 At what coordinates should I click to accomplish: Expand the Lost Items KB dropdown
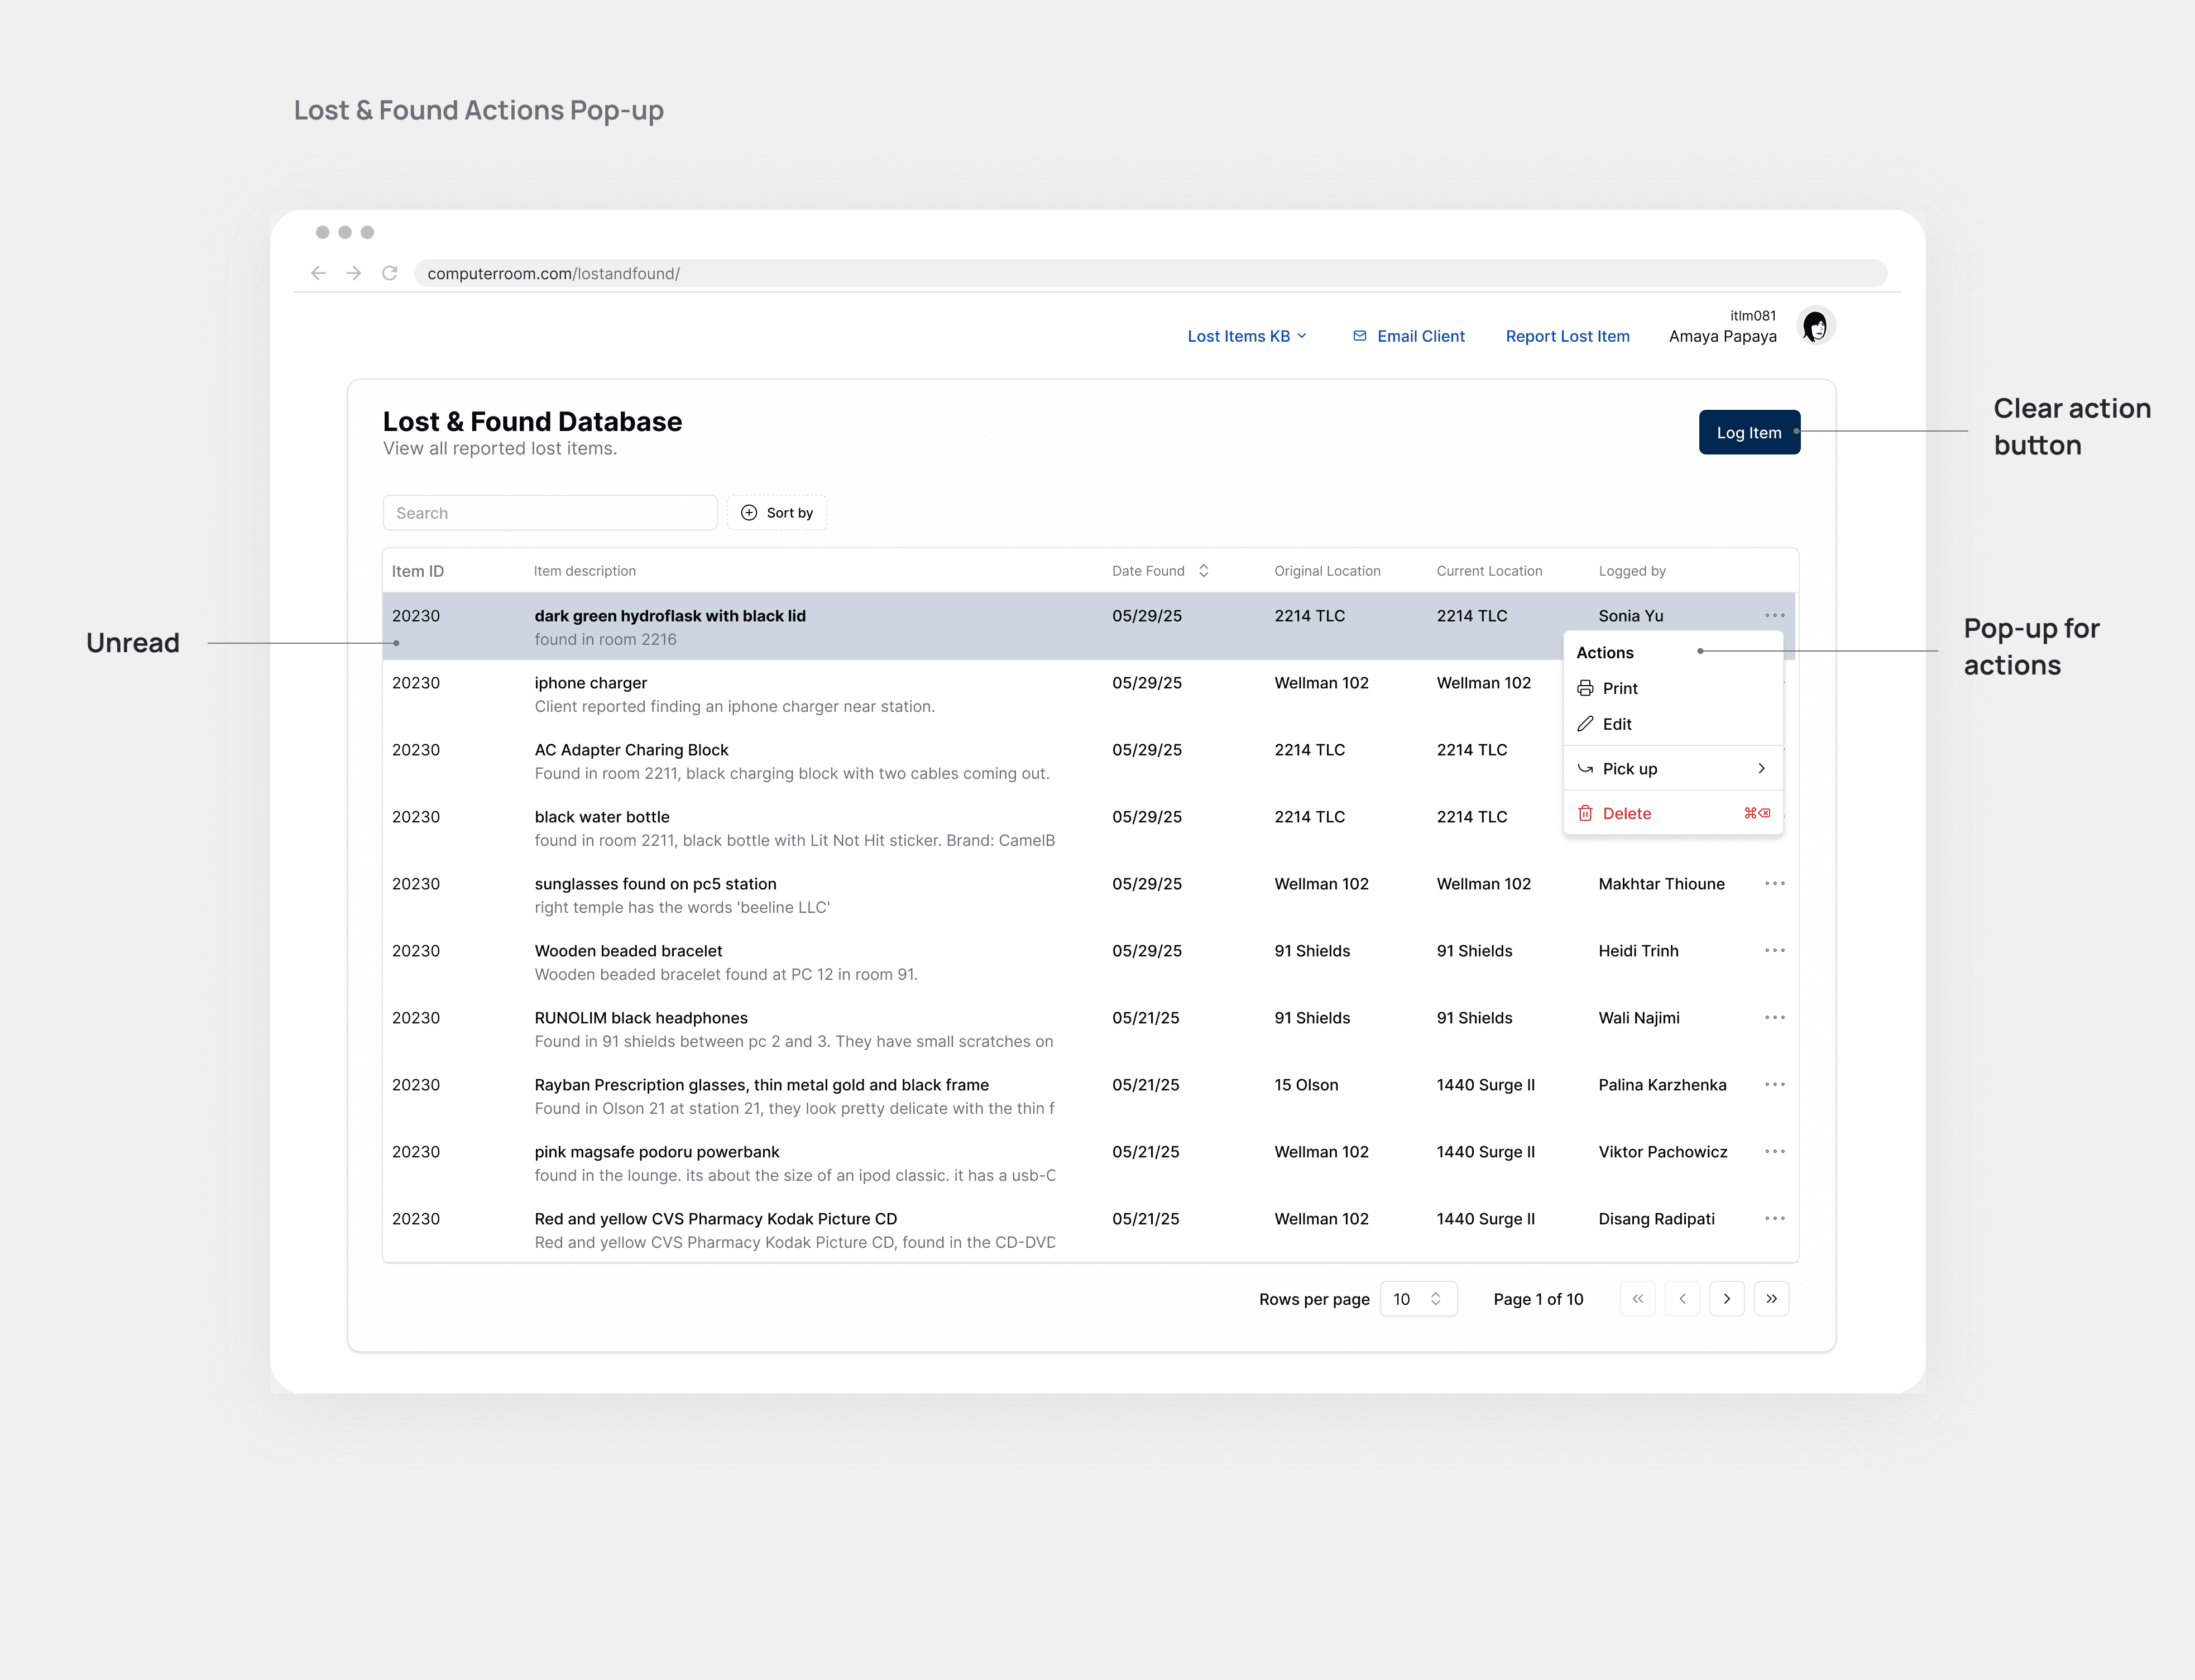click(1246, 336)
